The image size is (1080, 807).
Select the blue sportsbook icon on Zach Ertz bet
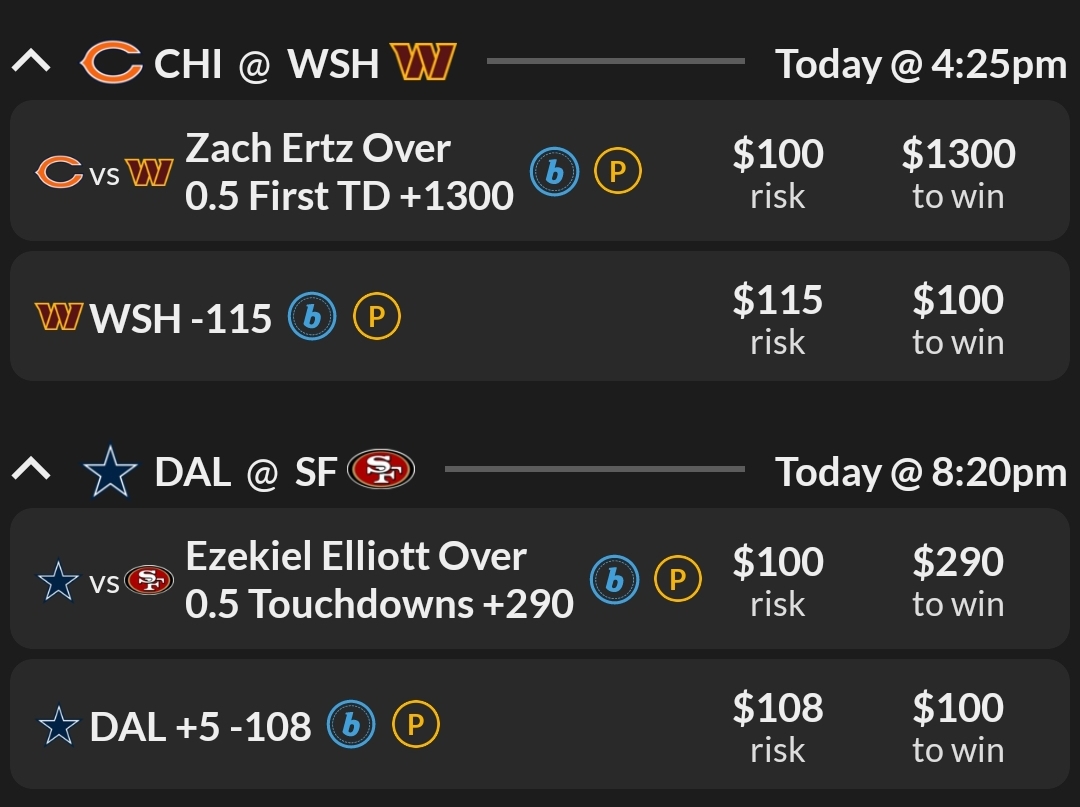click(x=554, y=171)
